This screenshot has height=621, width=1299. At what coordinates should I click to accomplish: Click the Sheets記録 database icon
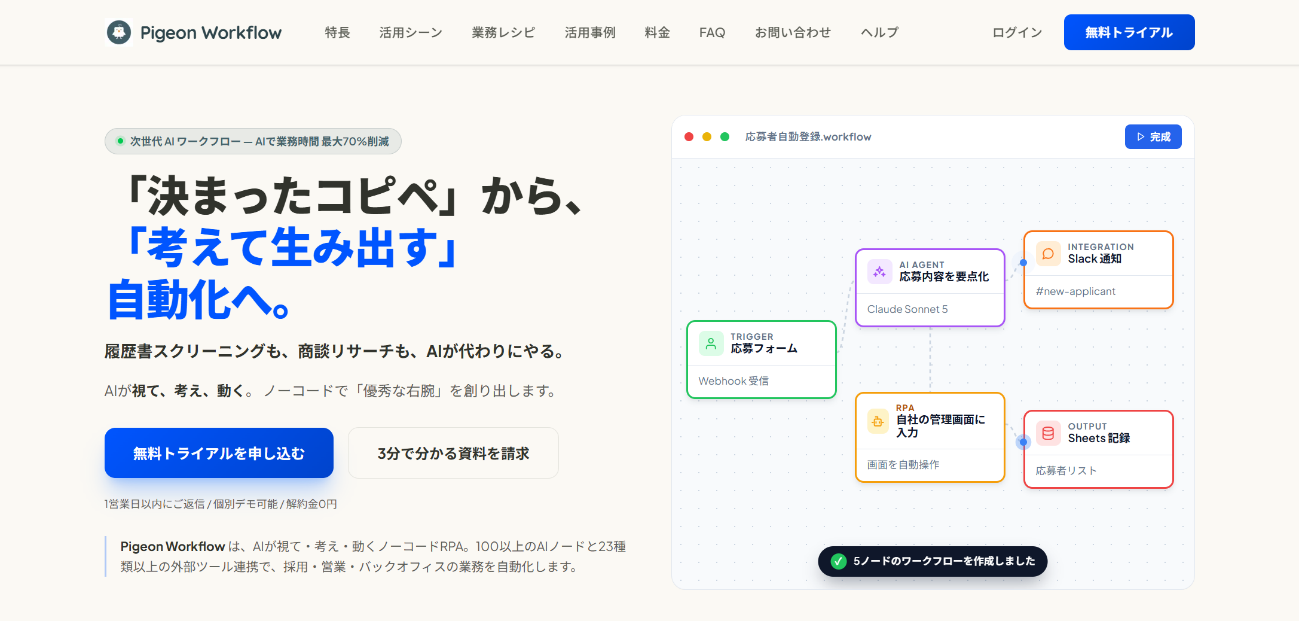tap(1048, 433)
